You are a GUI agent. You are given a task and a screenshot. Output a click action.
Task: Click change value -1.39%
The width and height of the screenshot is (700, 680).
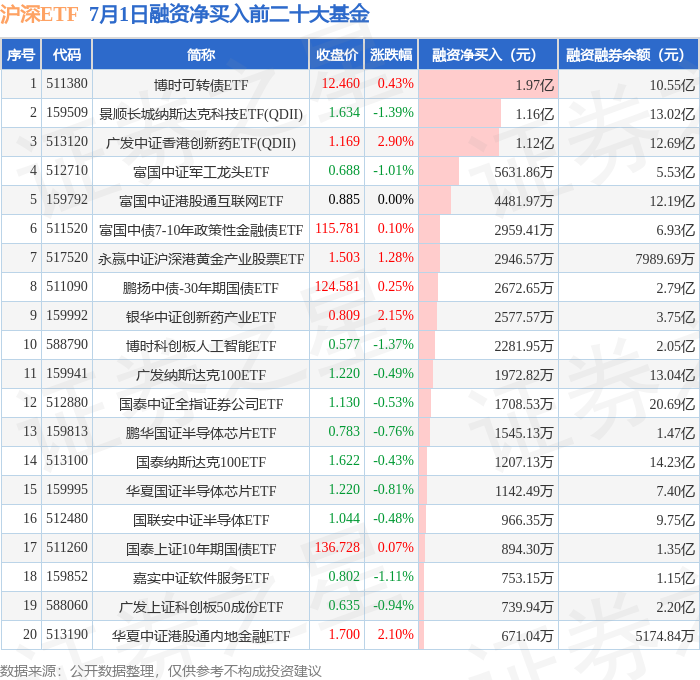(x=393, y=113)
